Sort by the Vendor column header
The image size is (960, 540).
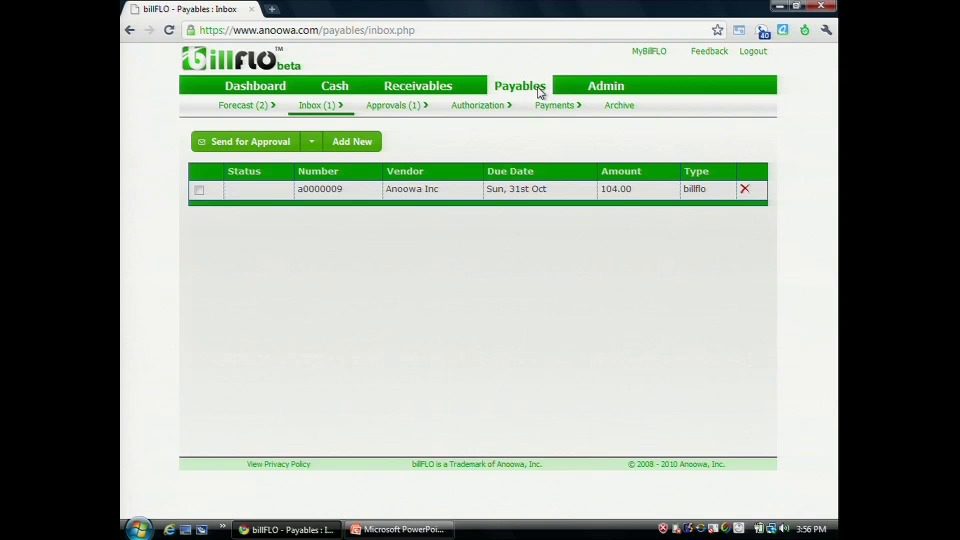coord(405,171)
